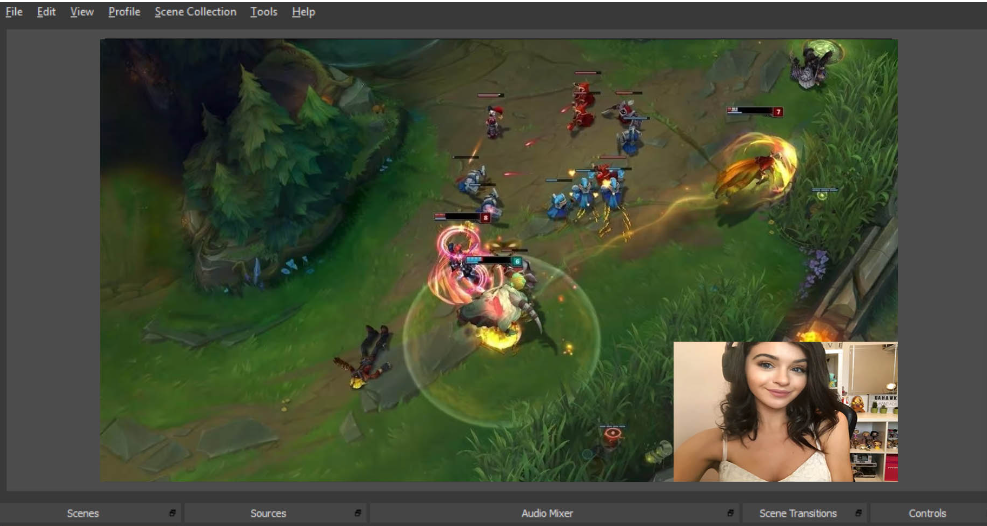
Task: Pop out the Sources dock icon
Action: [x=358, y=513]
